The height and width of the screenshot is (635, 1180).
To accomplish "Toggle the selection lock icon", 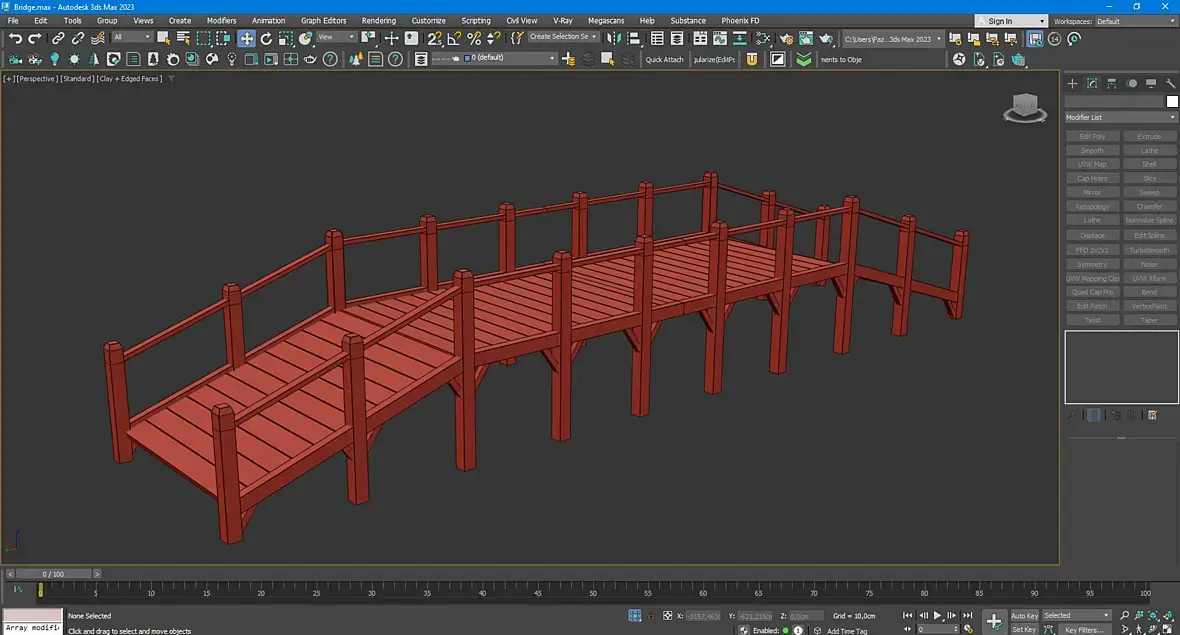I will pyautogui.click(x=652, y=616).
